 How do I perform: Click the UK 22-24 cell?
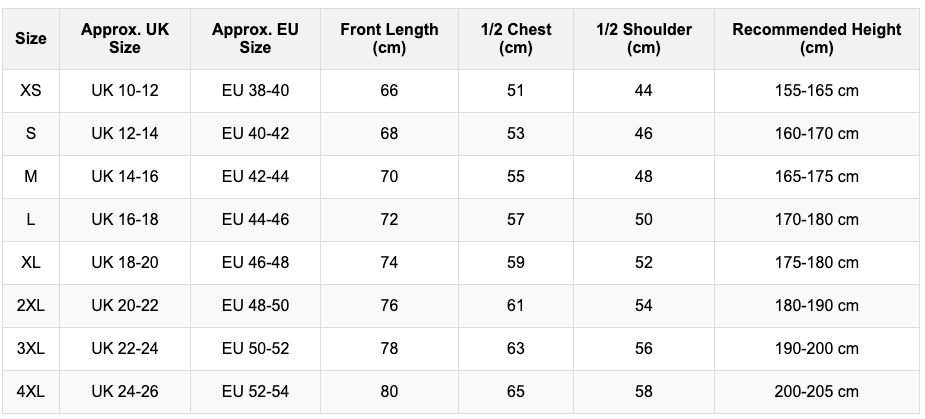(125, 349)
